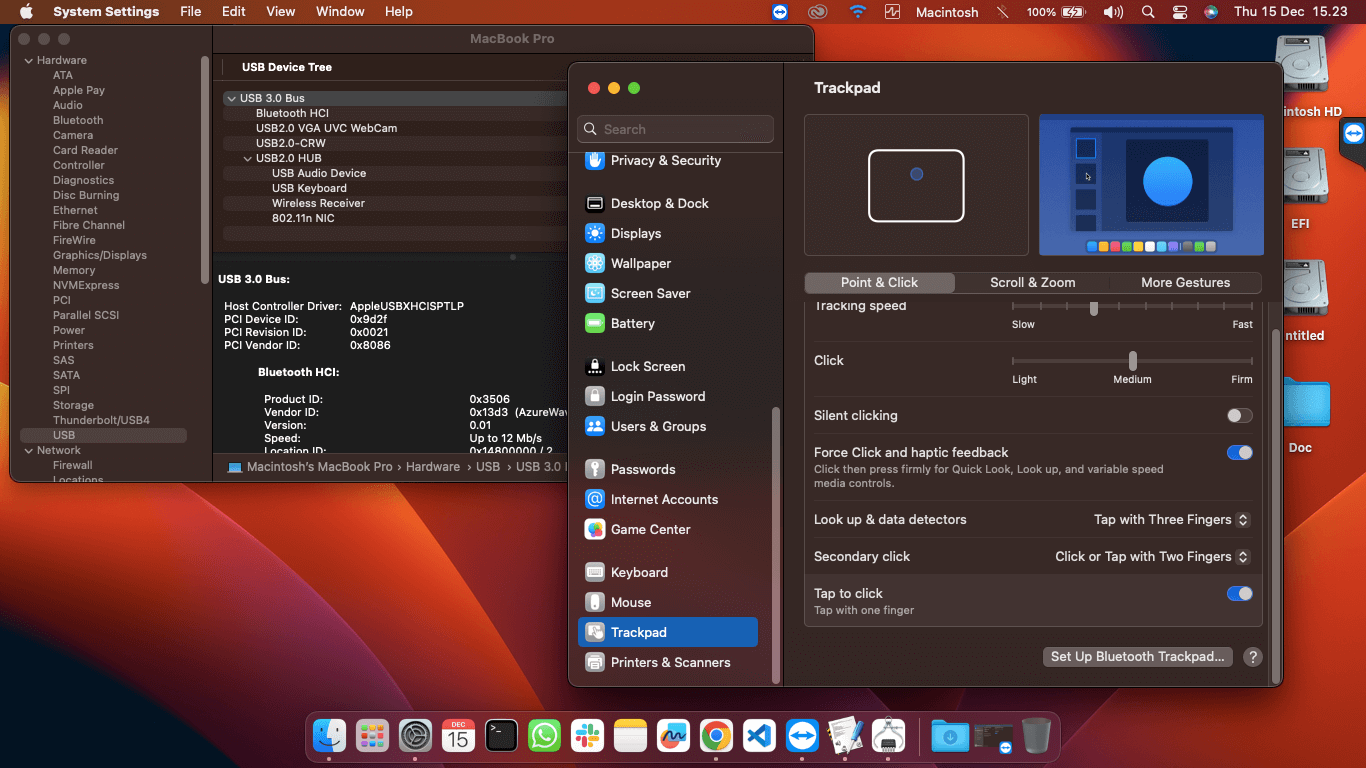Launch Google Chrome from the Dock
1366x768 pixels.
[x=716, y=736]
